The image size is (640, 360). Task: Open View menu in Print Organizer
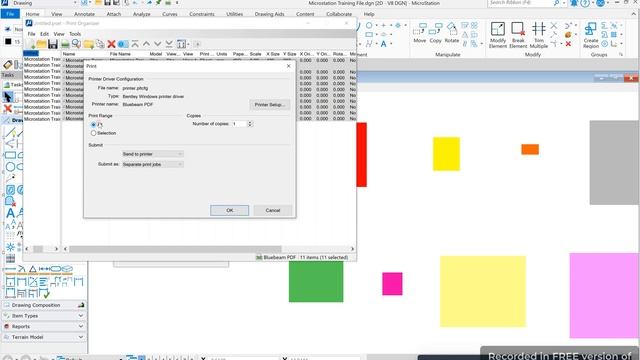(59, 34)
